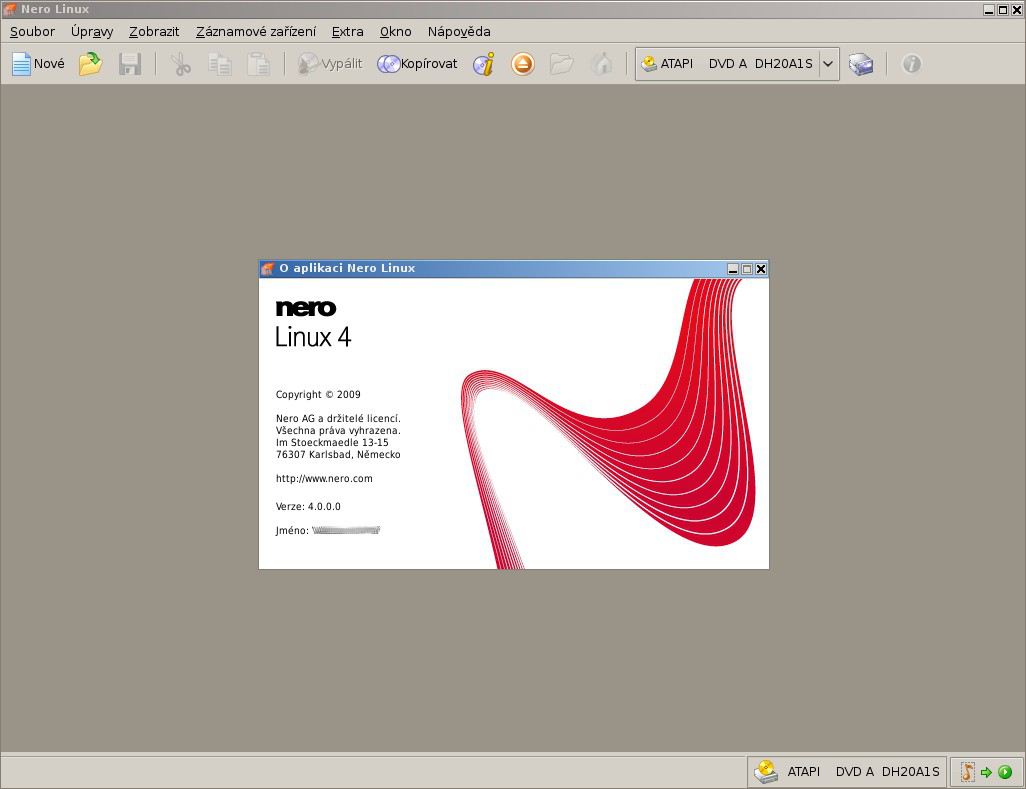Maximize the main Nero Linux window
1026x789 pixels.
[x=1003, y=10]
